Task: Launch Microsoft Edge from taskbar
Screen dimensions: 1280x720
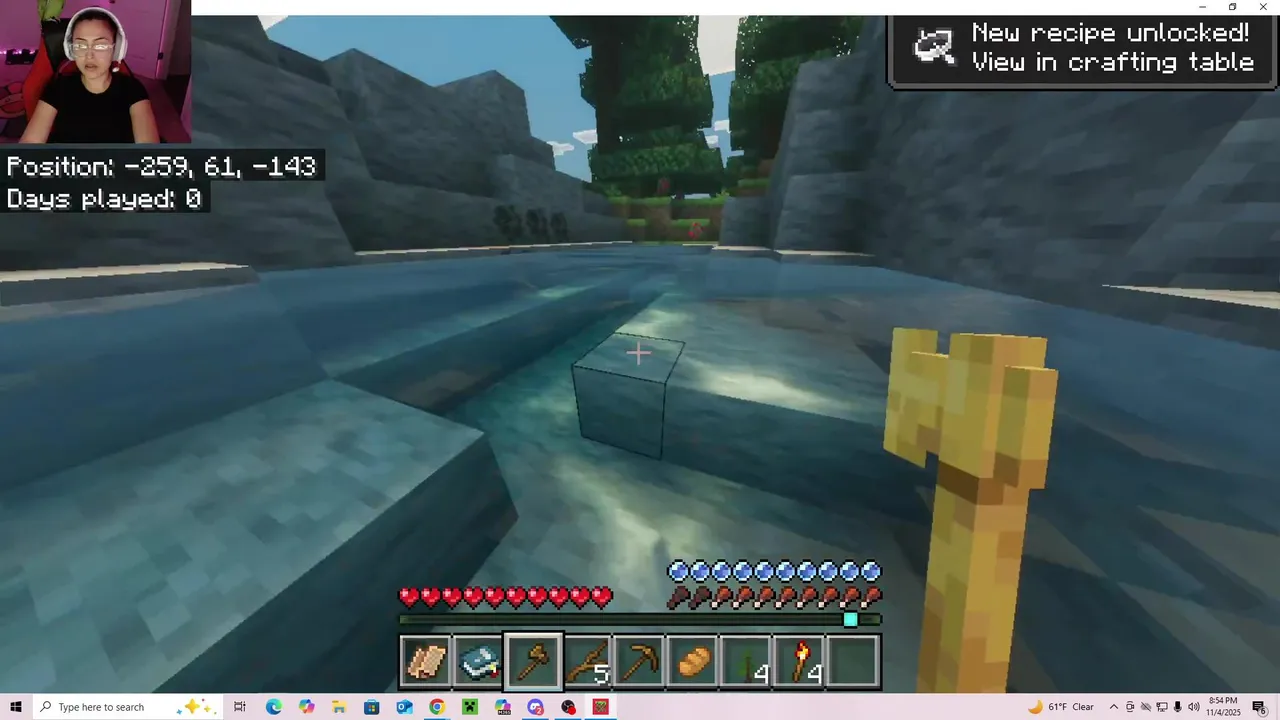Action: point(273,707)
